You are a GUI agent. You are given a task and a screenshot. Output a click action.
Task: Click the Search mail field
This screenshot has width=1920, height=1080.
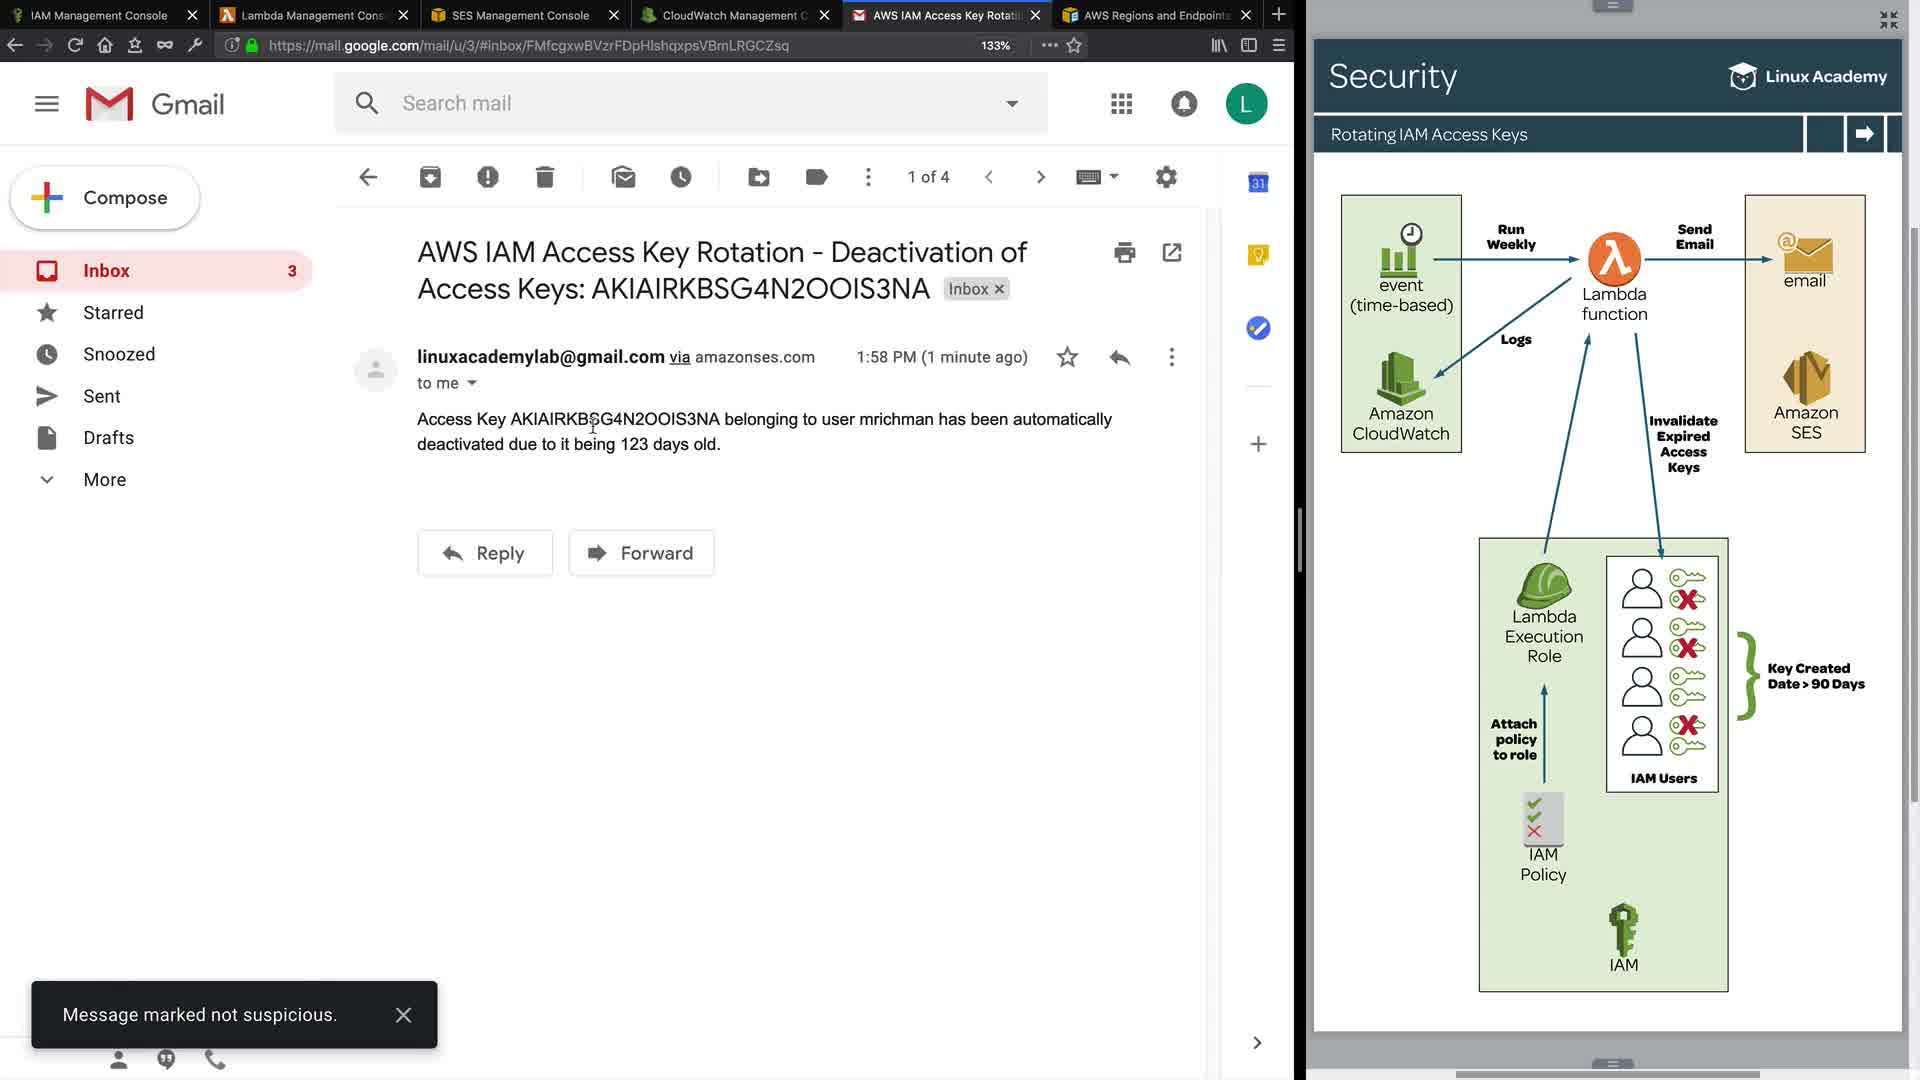coord(690,104)
